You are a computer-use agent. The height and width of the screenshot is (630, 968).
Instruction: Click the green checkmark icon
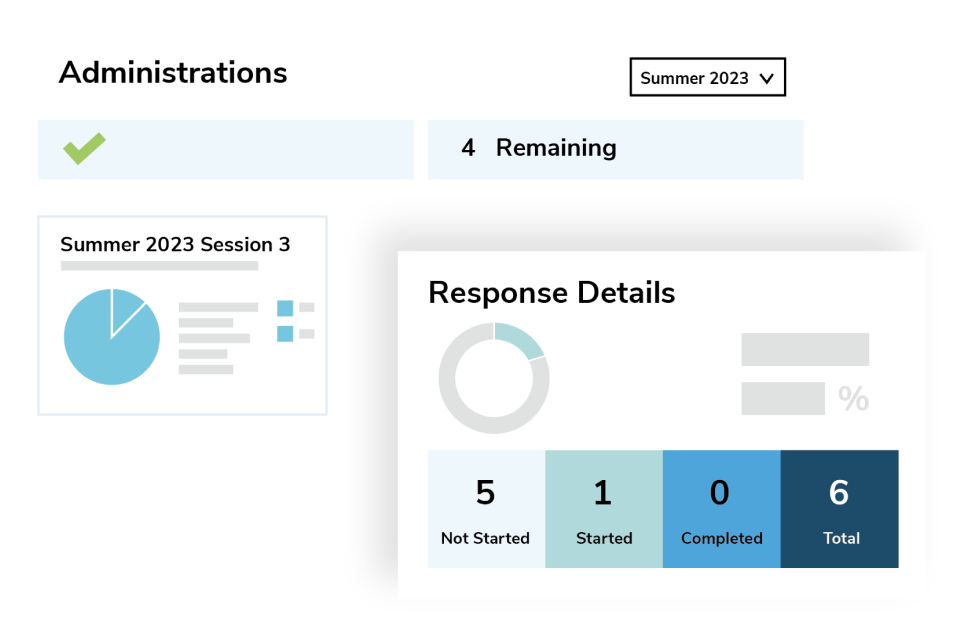click(x=84, y=149)
